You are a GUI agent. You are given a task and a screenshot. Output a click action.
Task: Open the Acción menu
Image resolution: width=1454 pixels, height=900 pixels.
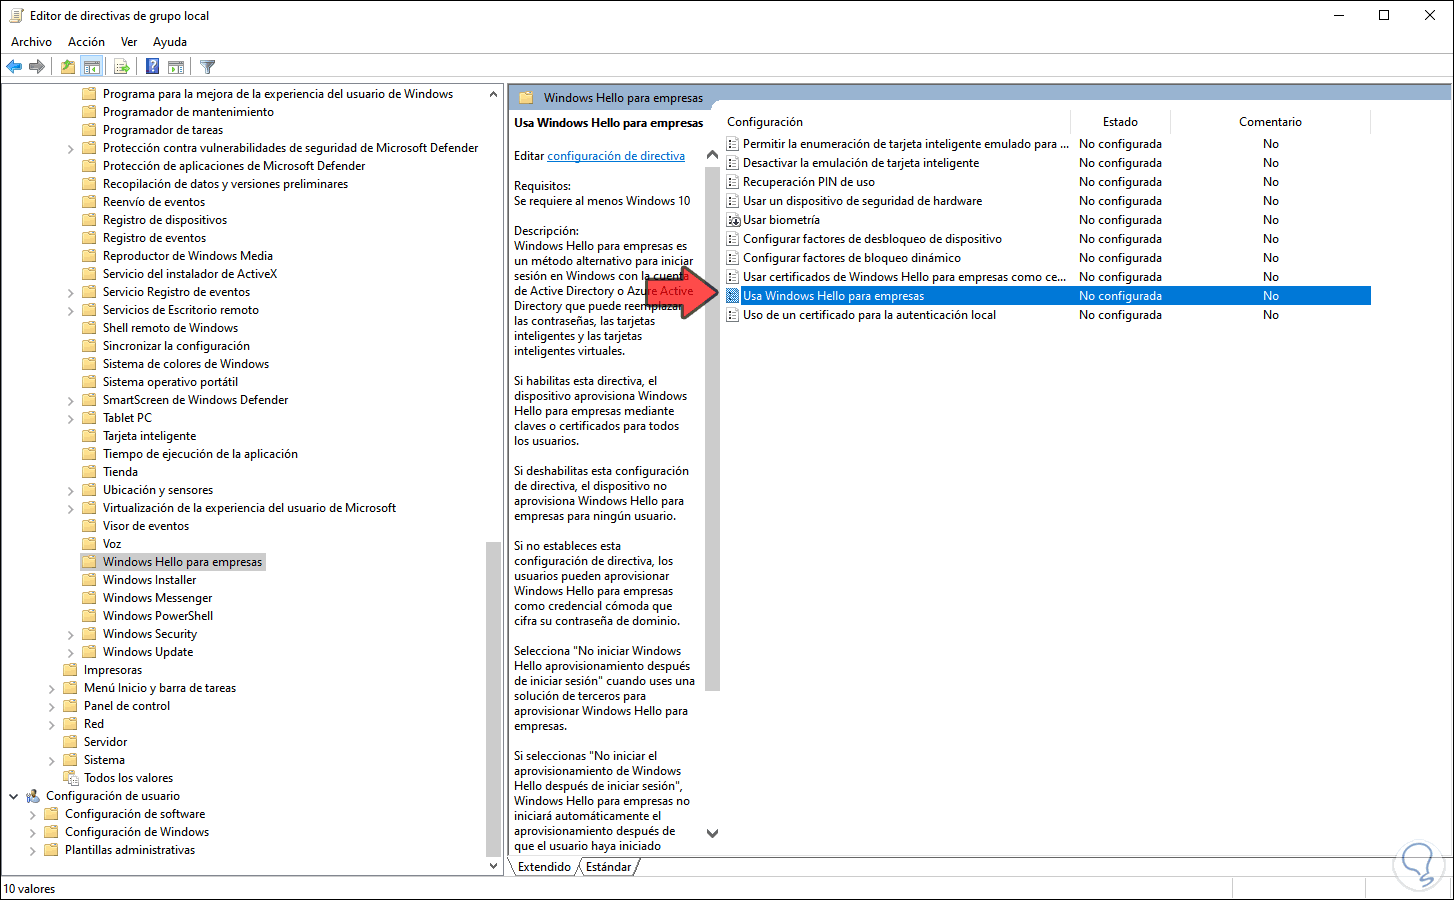click(86, 42)
